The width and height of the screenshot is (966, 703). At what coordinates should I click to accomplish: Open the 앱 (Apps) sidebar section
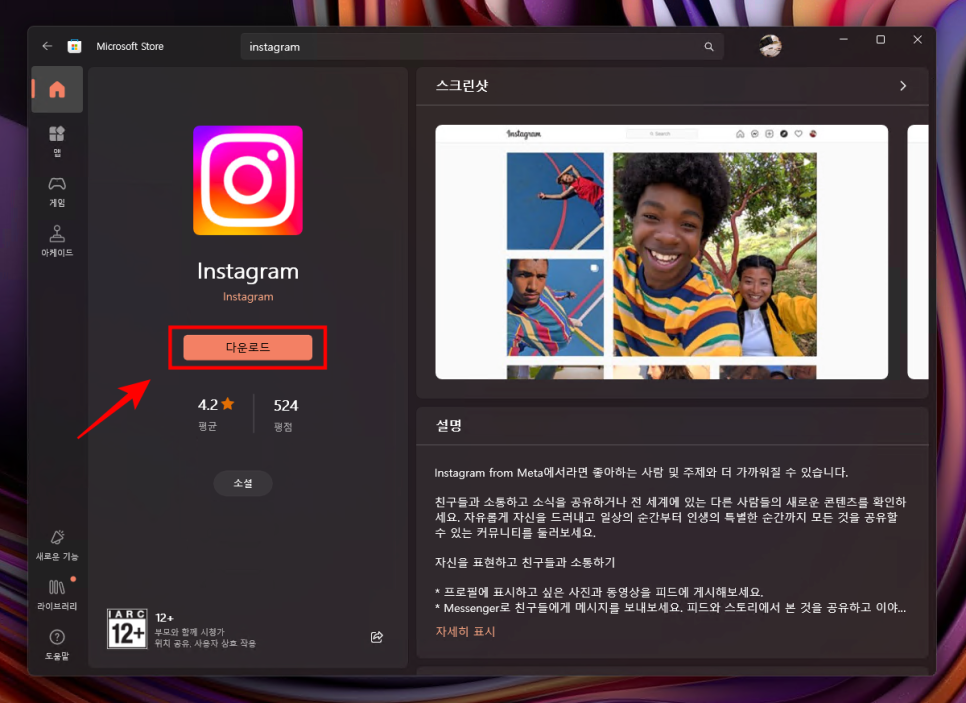coord(57,141)
